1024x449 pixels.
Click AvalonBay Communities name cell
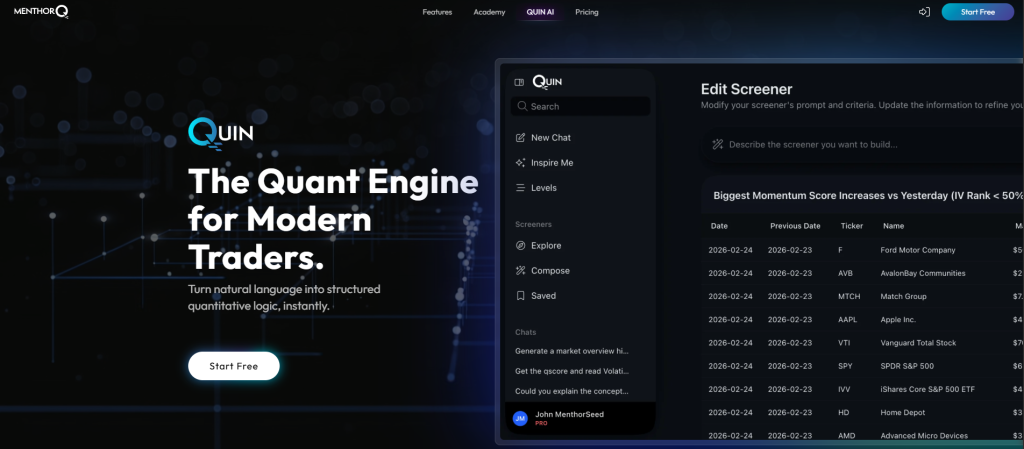pyautogui.click(x=923, y=273)
